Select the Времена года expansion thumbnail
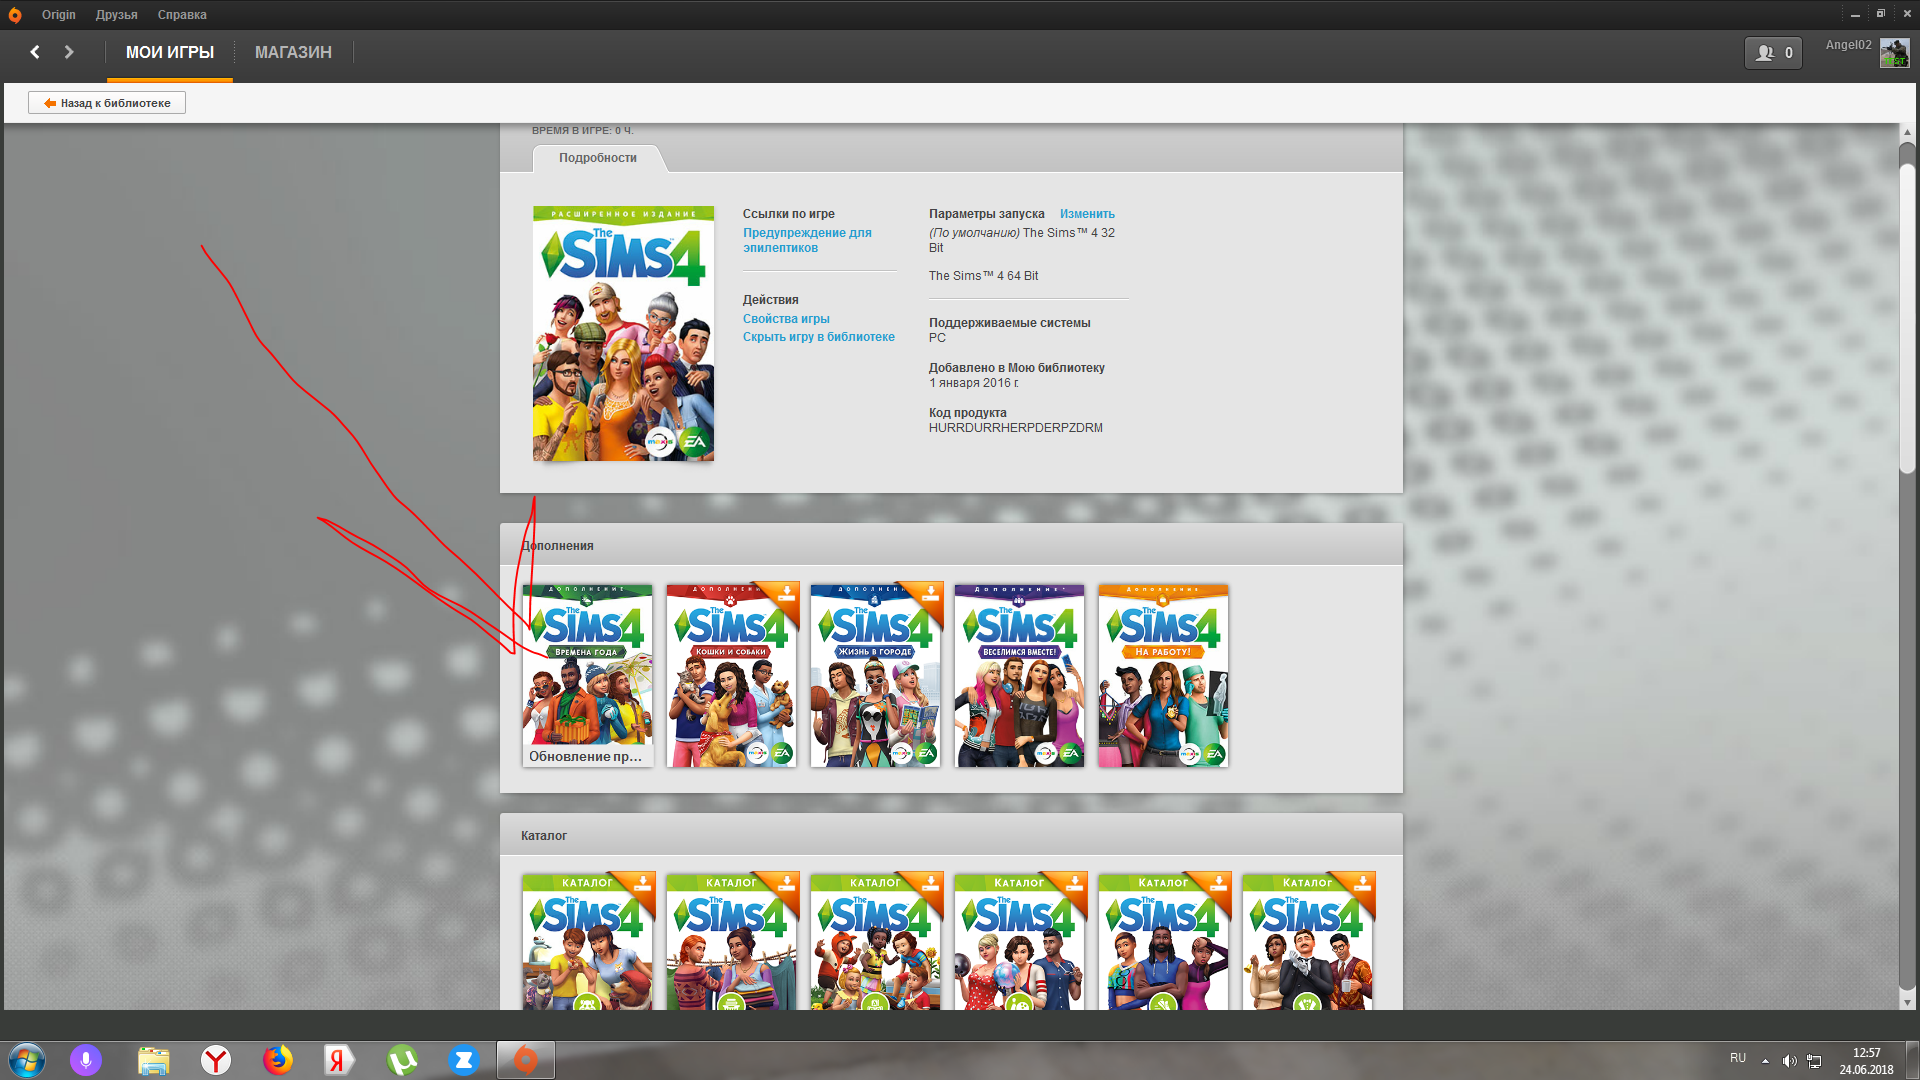Viewport: 1920px width, 1080px height. [x=587, y=675]
